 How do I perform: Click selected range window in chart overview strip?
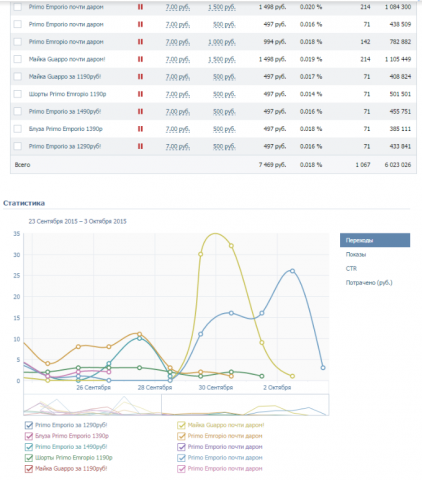(x=245, y=405)
